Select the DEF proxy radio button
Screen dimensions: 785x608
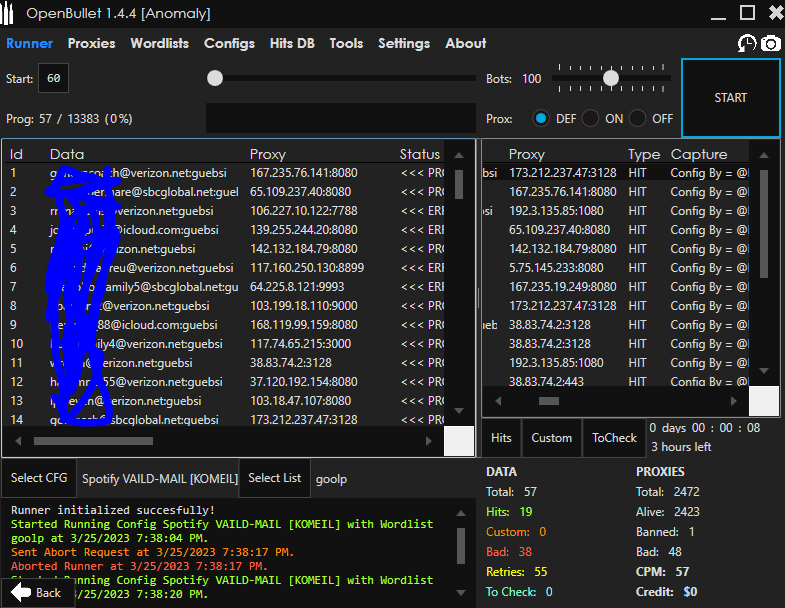tap(541, 118)
